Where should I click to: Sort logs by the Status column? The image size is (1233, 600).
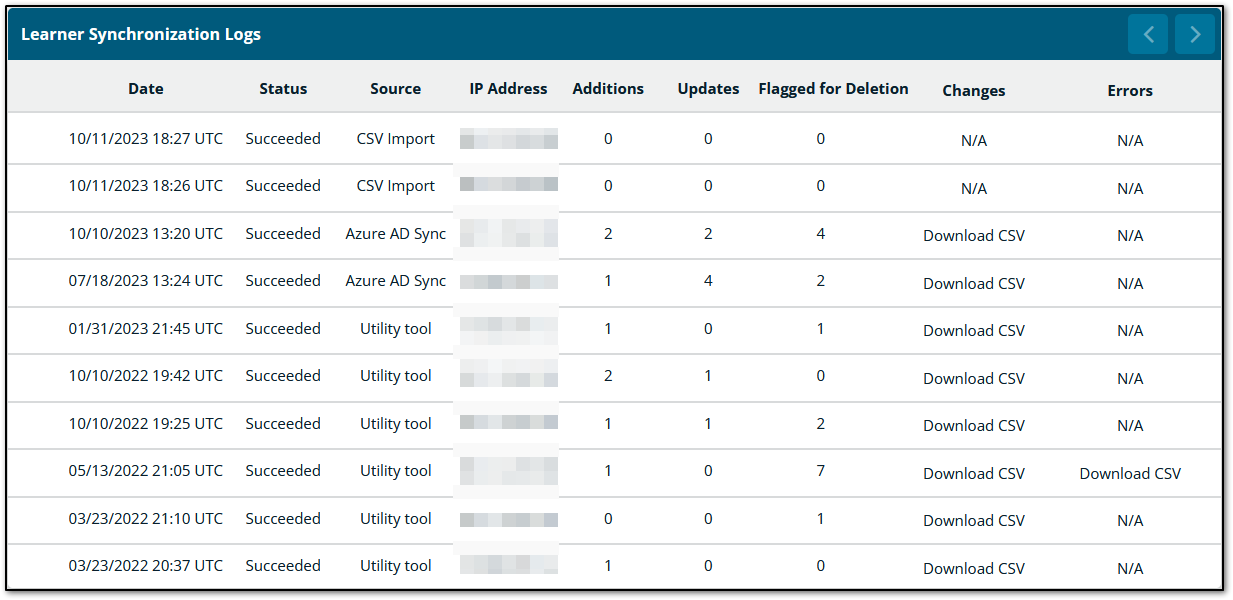283,88
